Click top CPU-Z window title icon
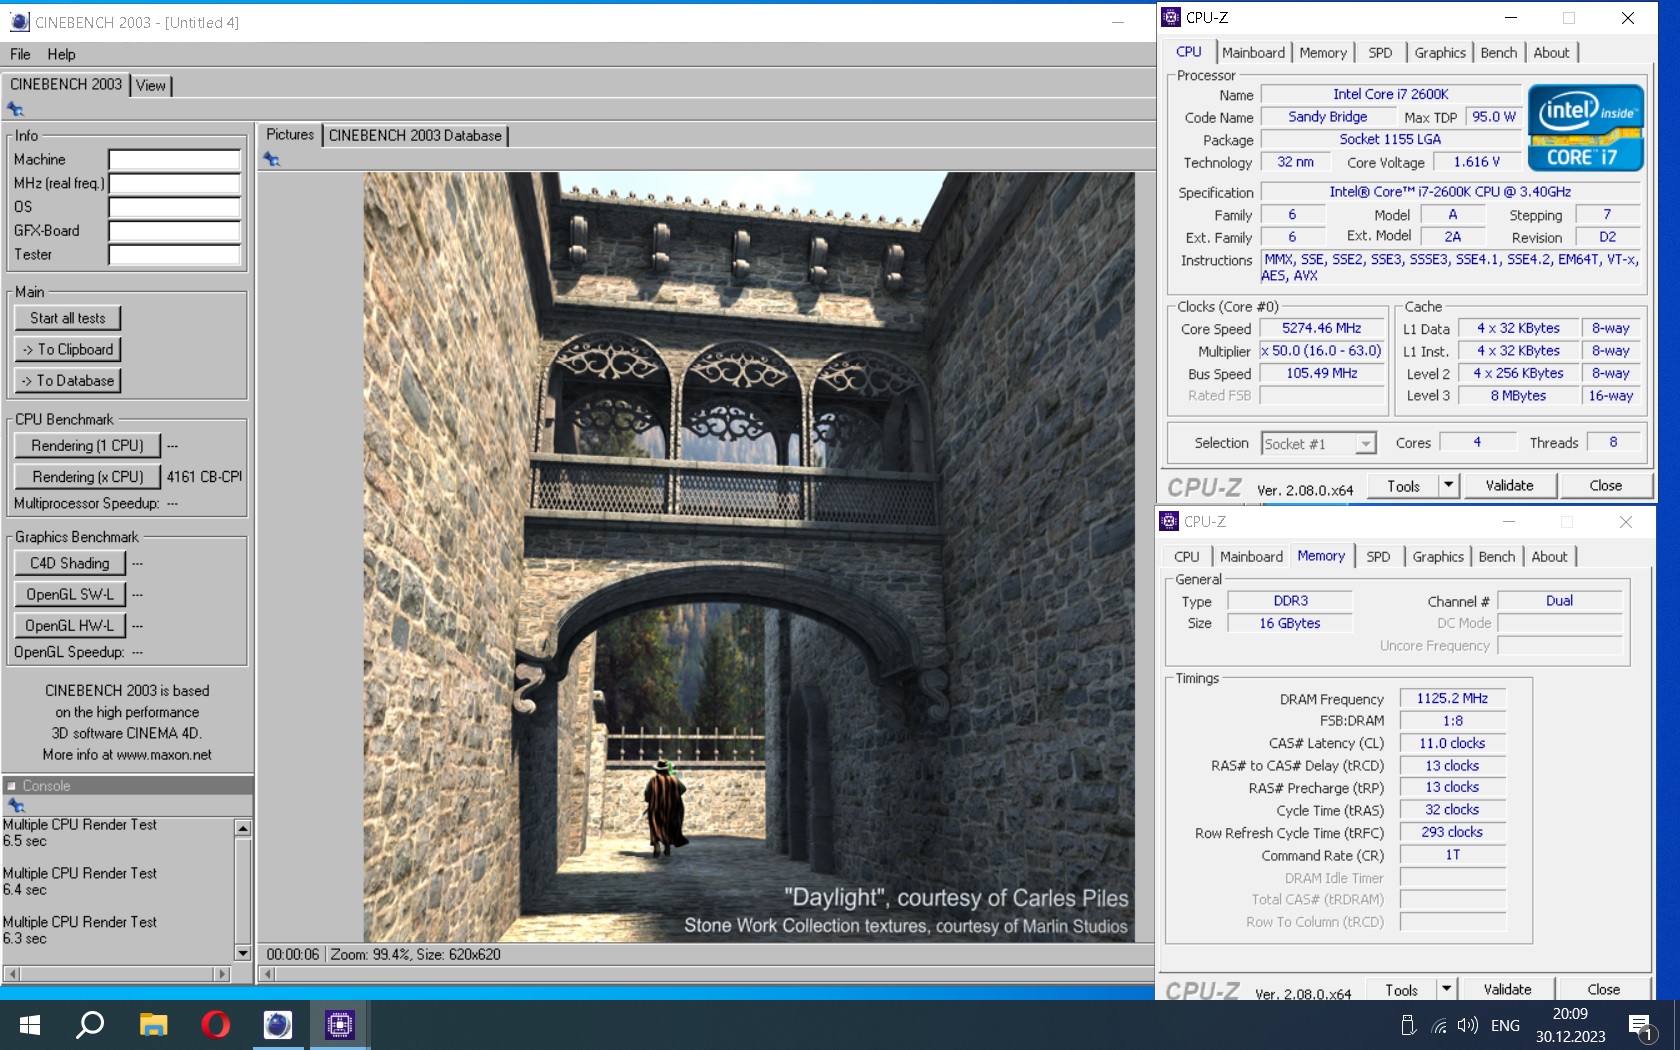 [1171, 17]
